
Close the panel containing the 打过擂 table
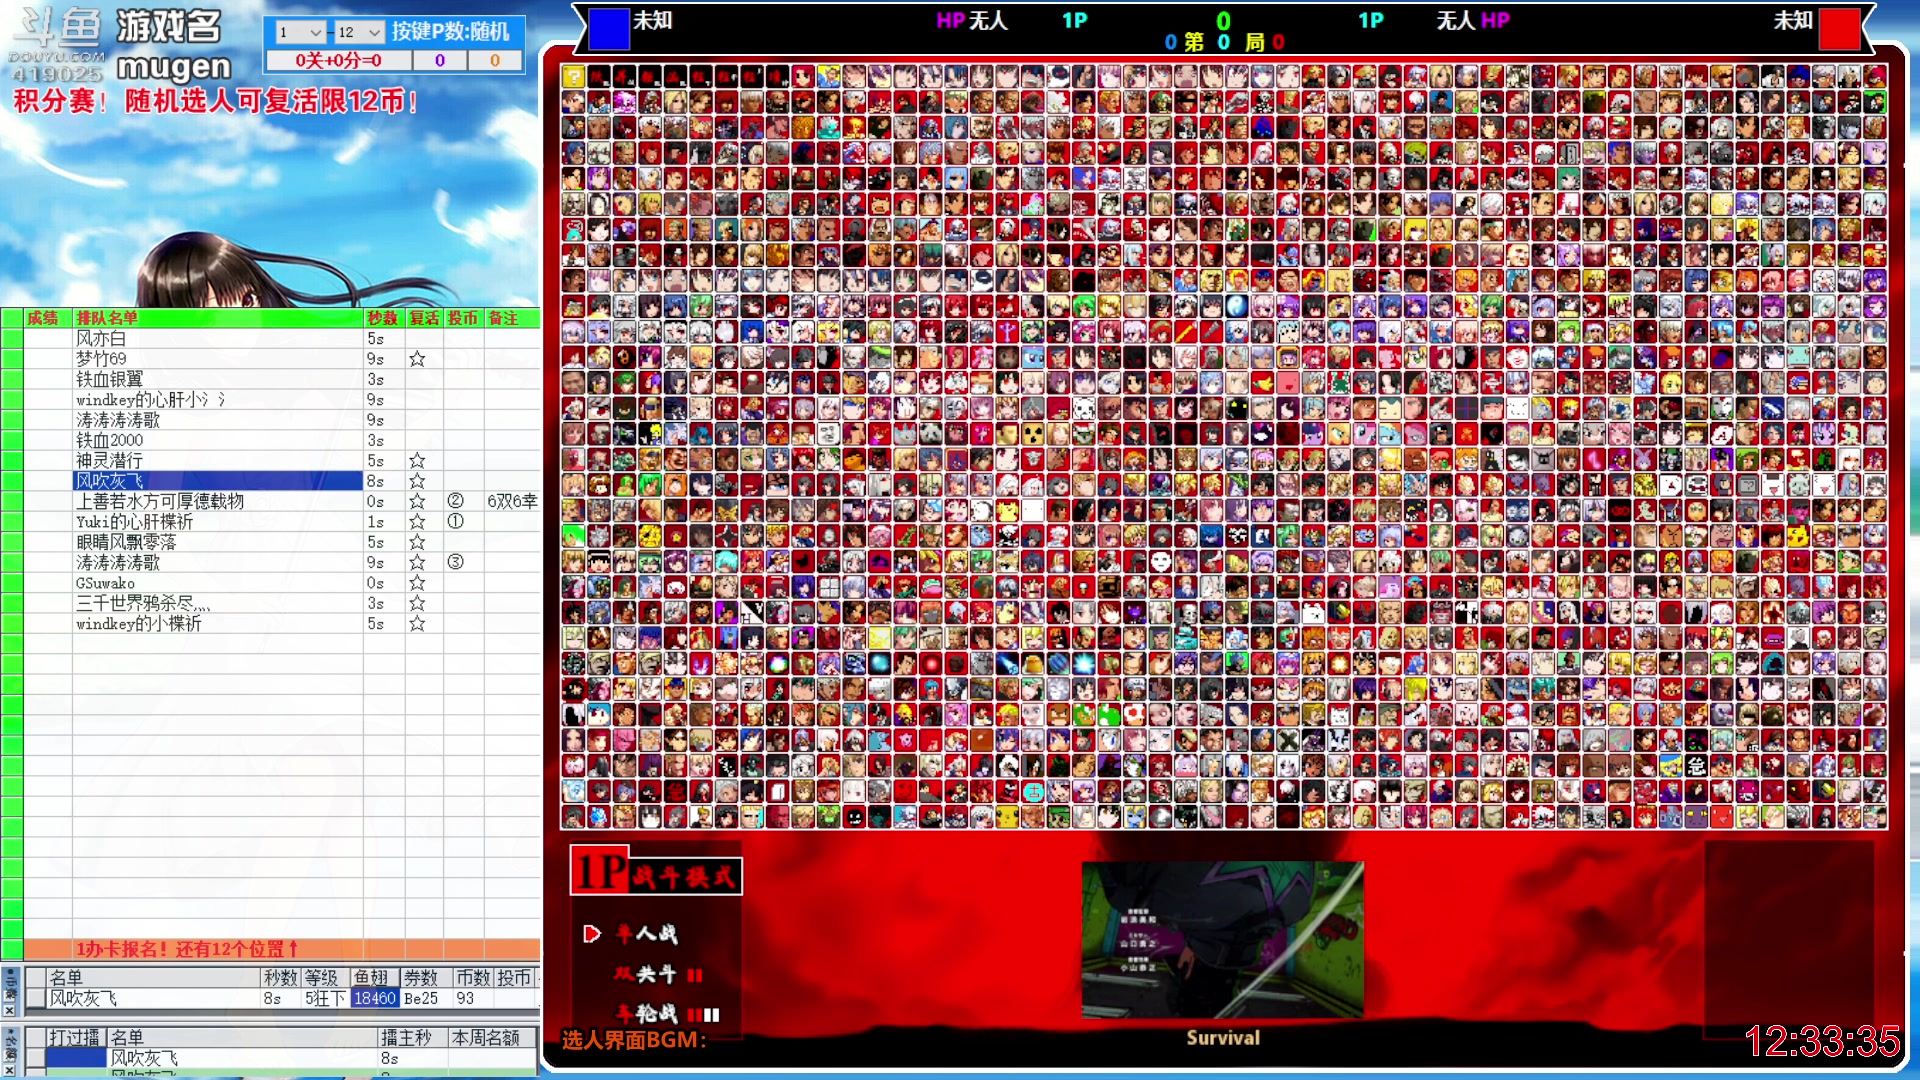click(x=10, y=1070)
